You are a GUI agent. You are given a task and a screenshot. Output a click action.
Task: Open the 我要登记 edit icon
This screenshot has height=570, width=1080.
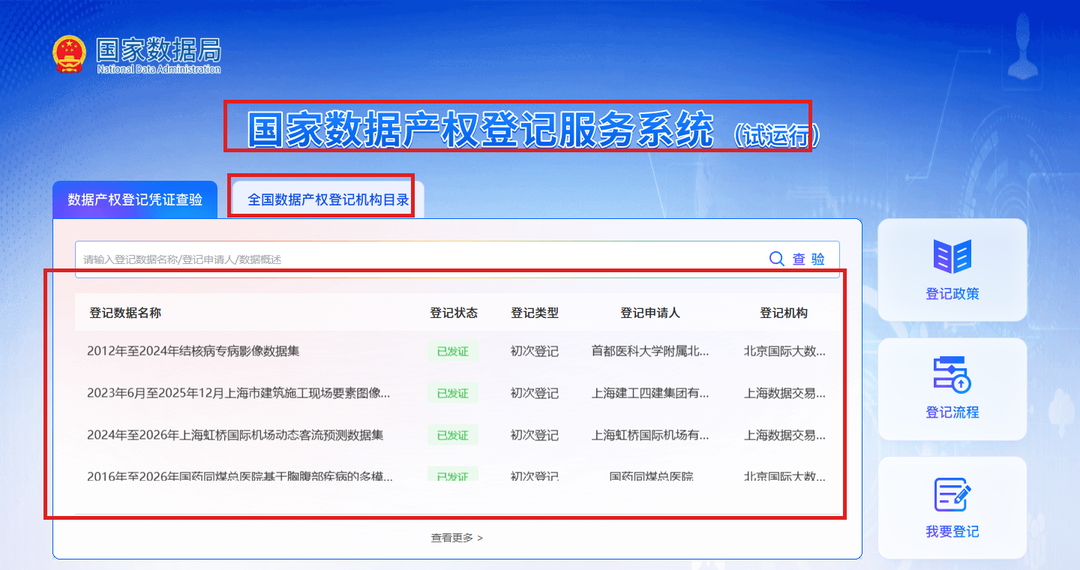952,494
